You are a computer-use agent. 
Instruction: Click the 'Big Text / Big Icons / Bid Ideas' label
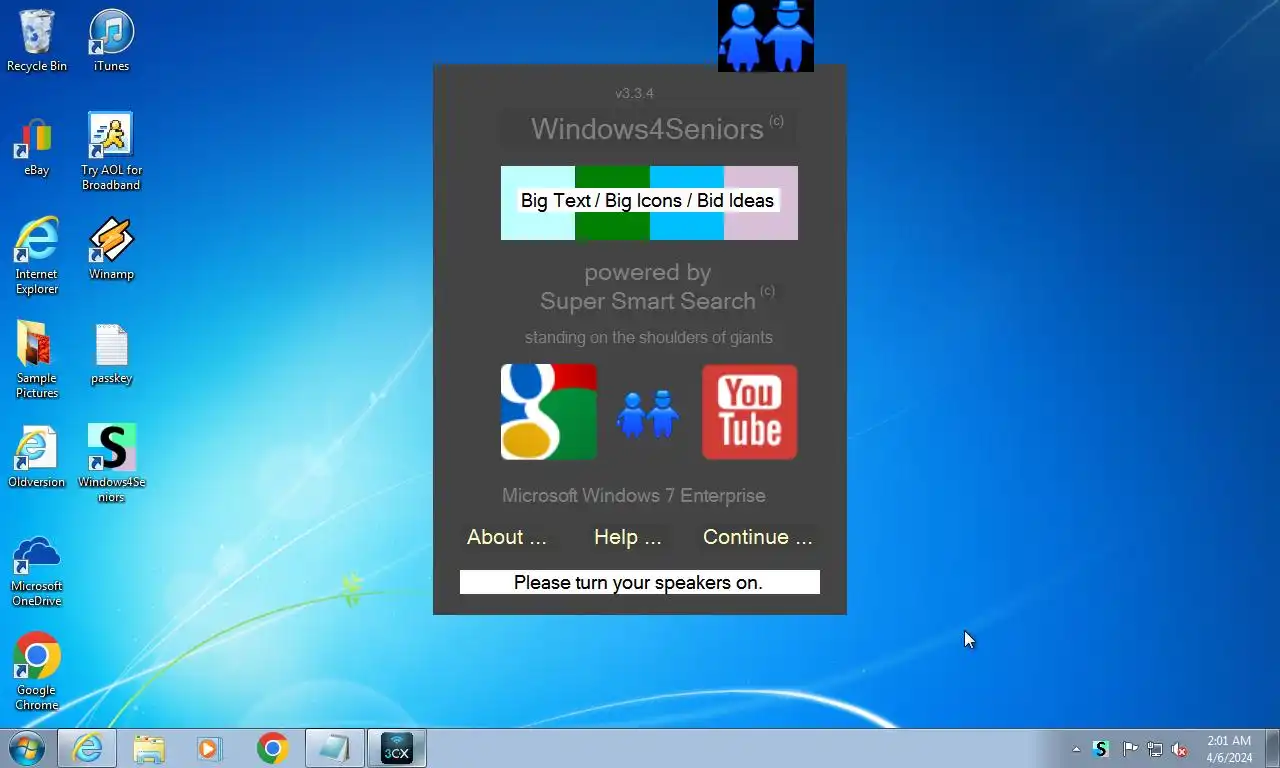[647, 200]
